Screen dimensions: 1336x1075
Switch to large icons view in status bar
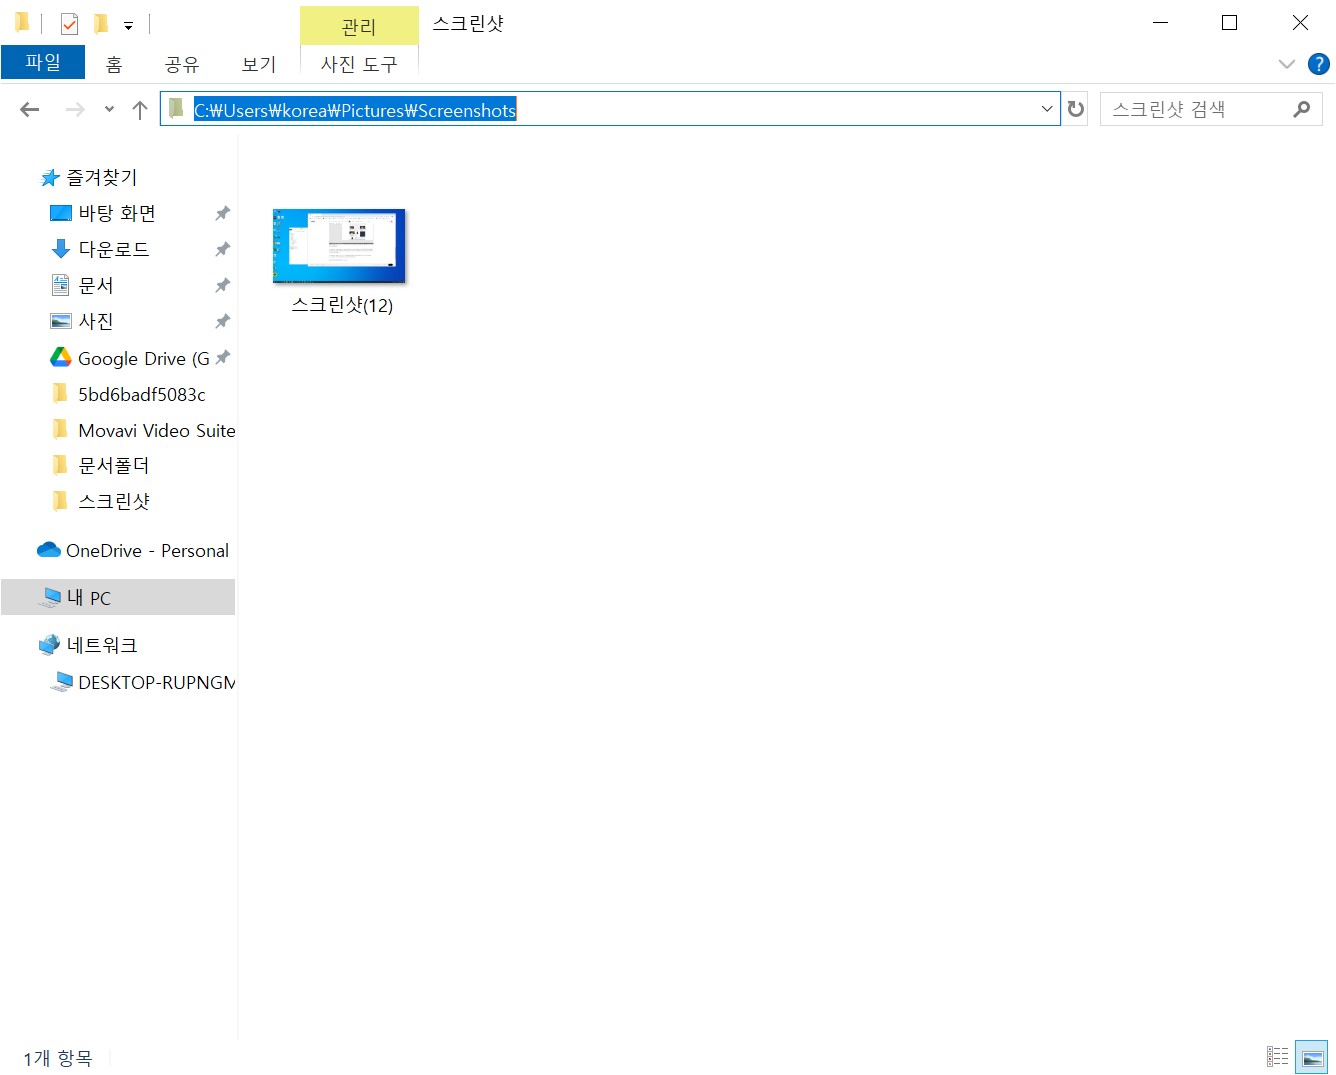pos(1312,1056)
